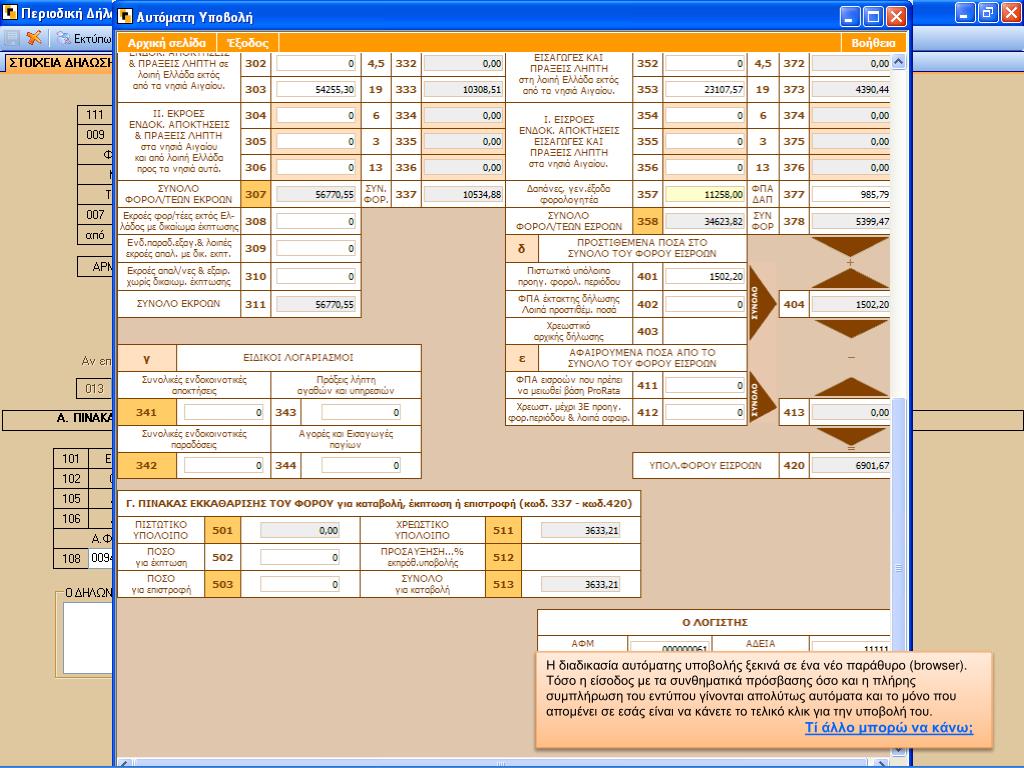Click the grayed-out save diskette icon
Viewport: 1024px width, 768px height.
[x=12, y=38]
